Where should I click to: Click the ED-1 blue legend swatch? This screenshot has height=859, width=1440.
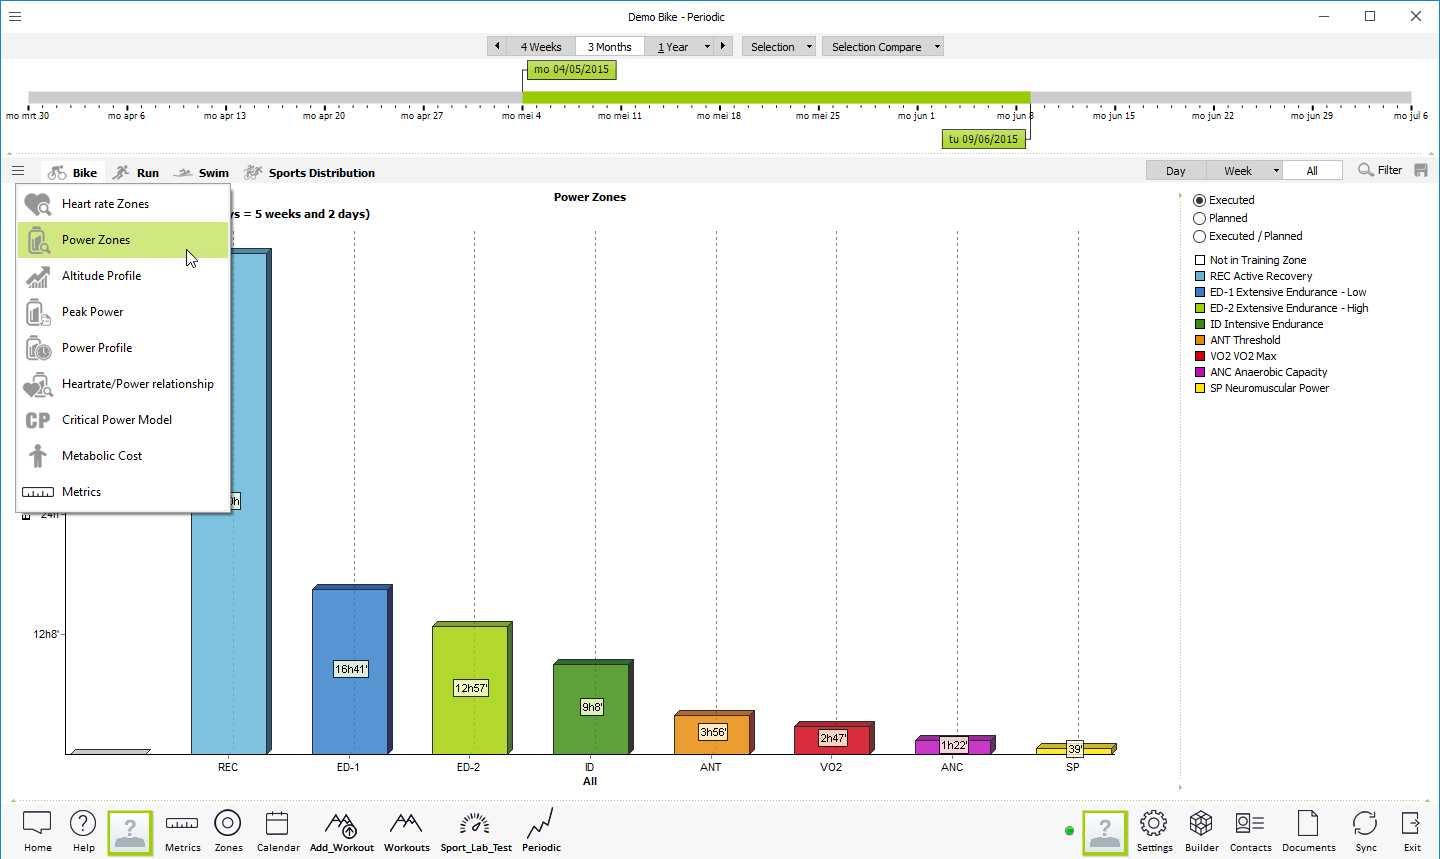coord(1200,292)
